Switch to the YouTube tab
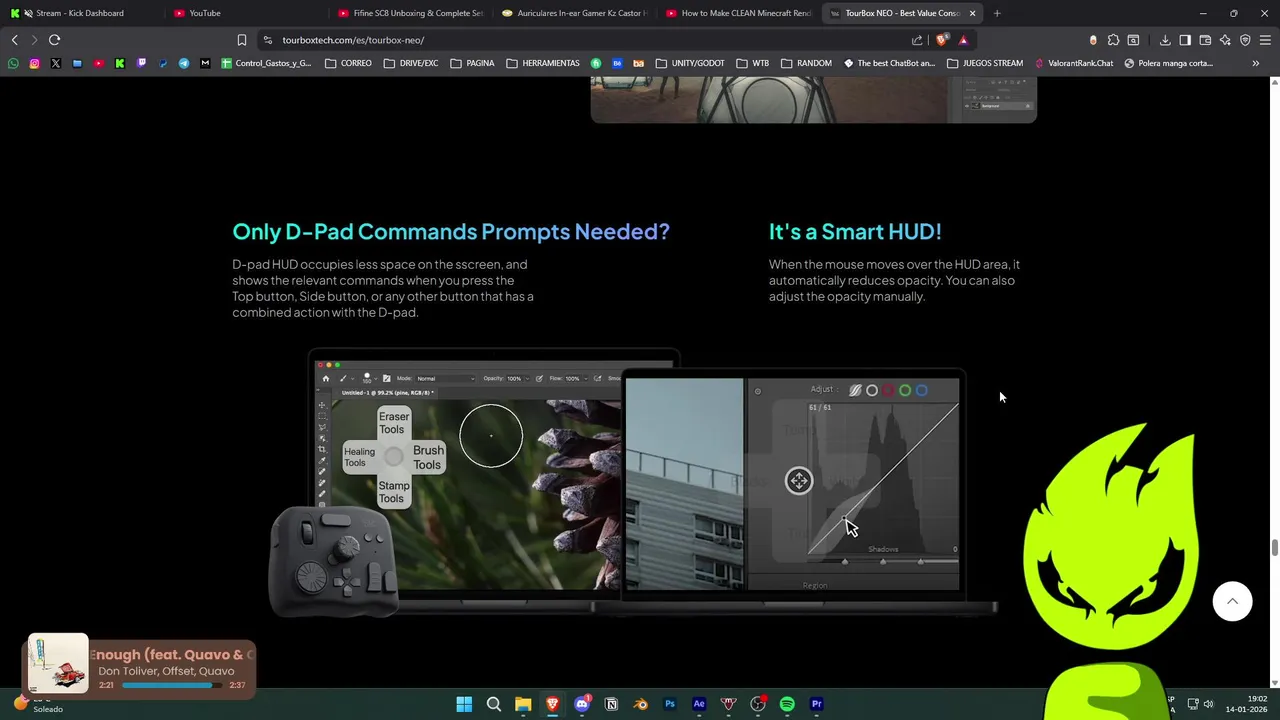The height and width of the screenshot is (720, 1280). [245, 13]
